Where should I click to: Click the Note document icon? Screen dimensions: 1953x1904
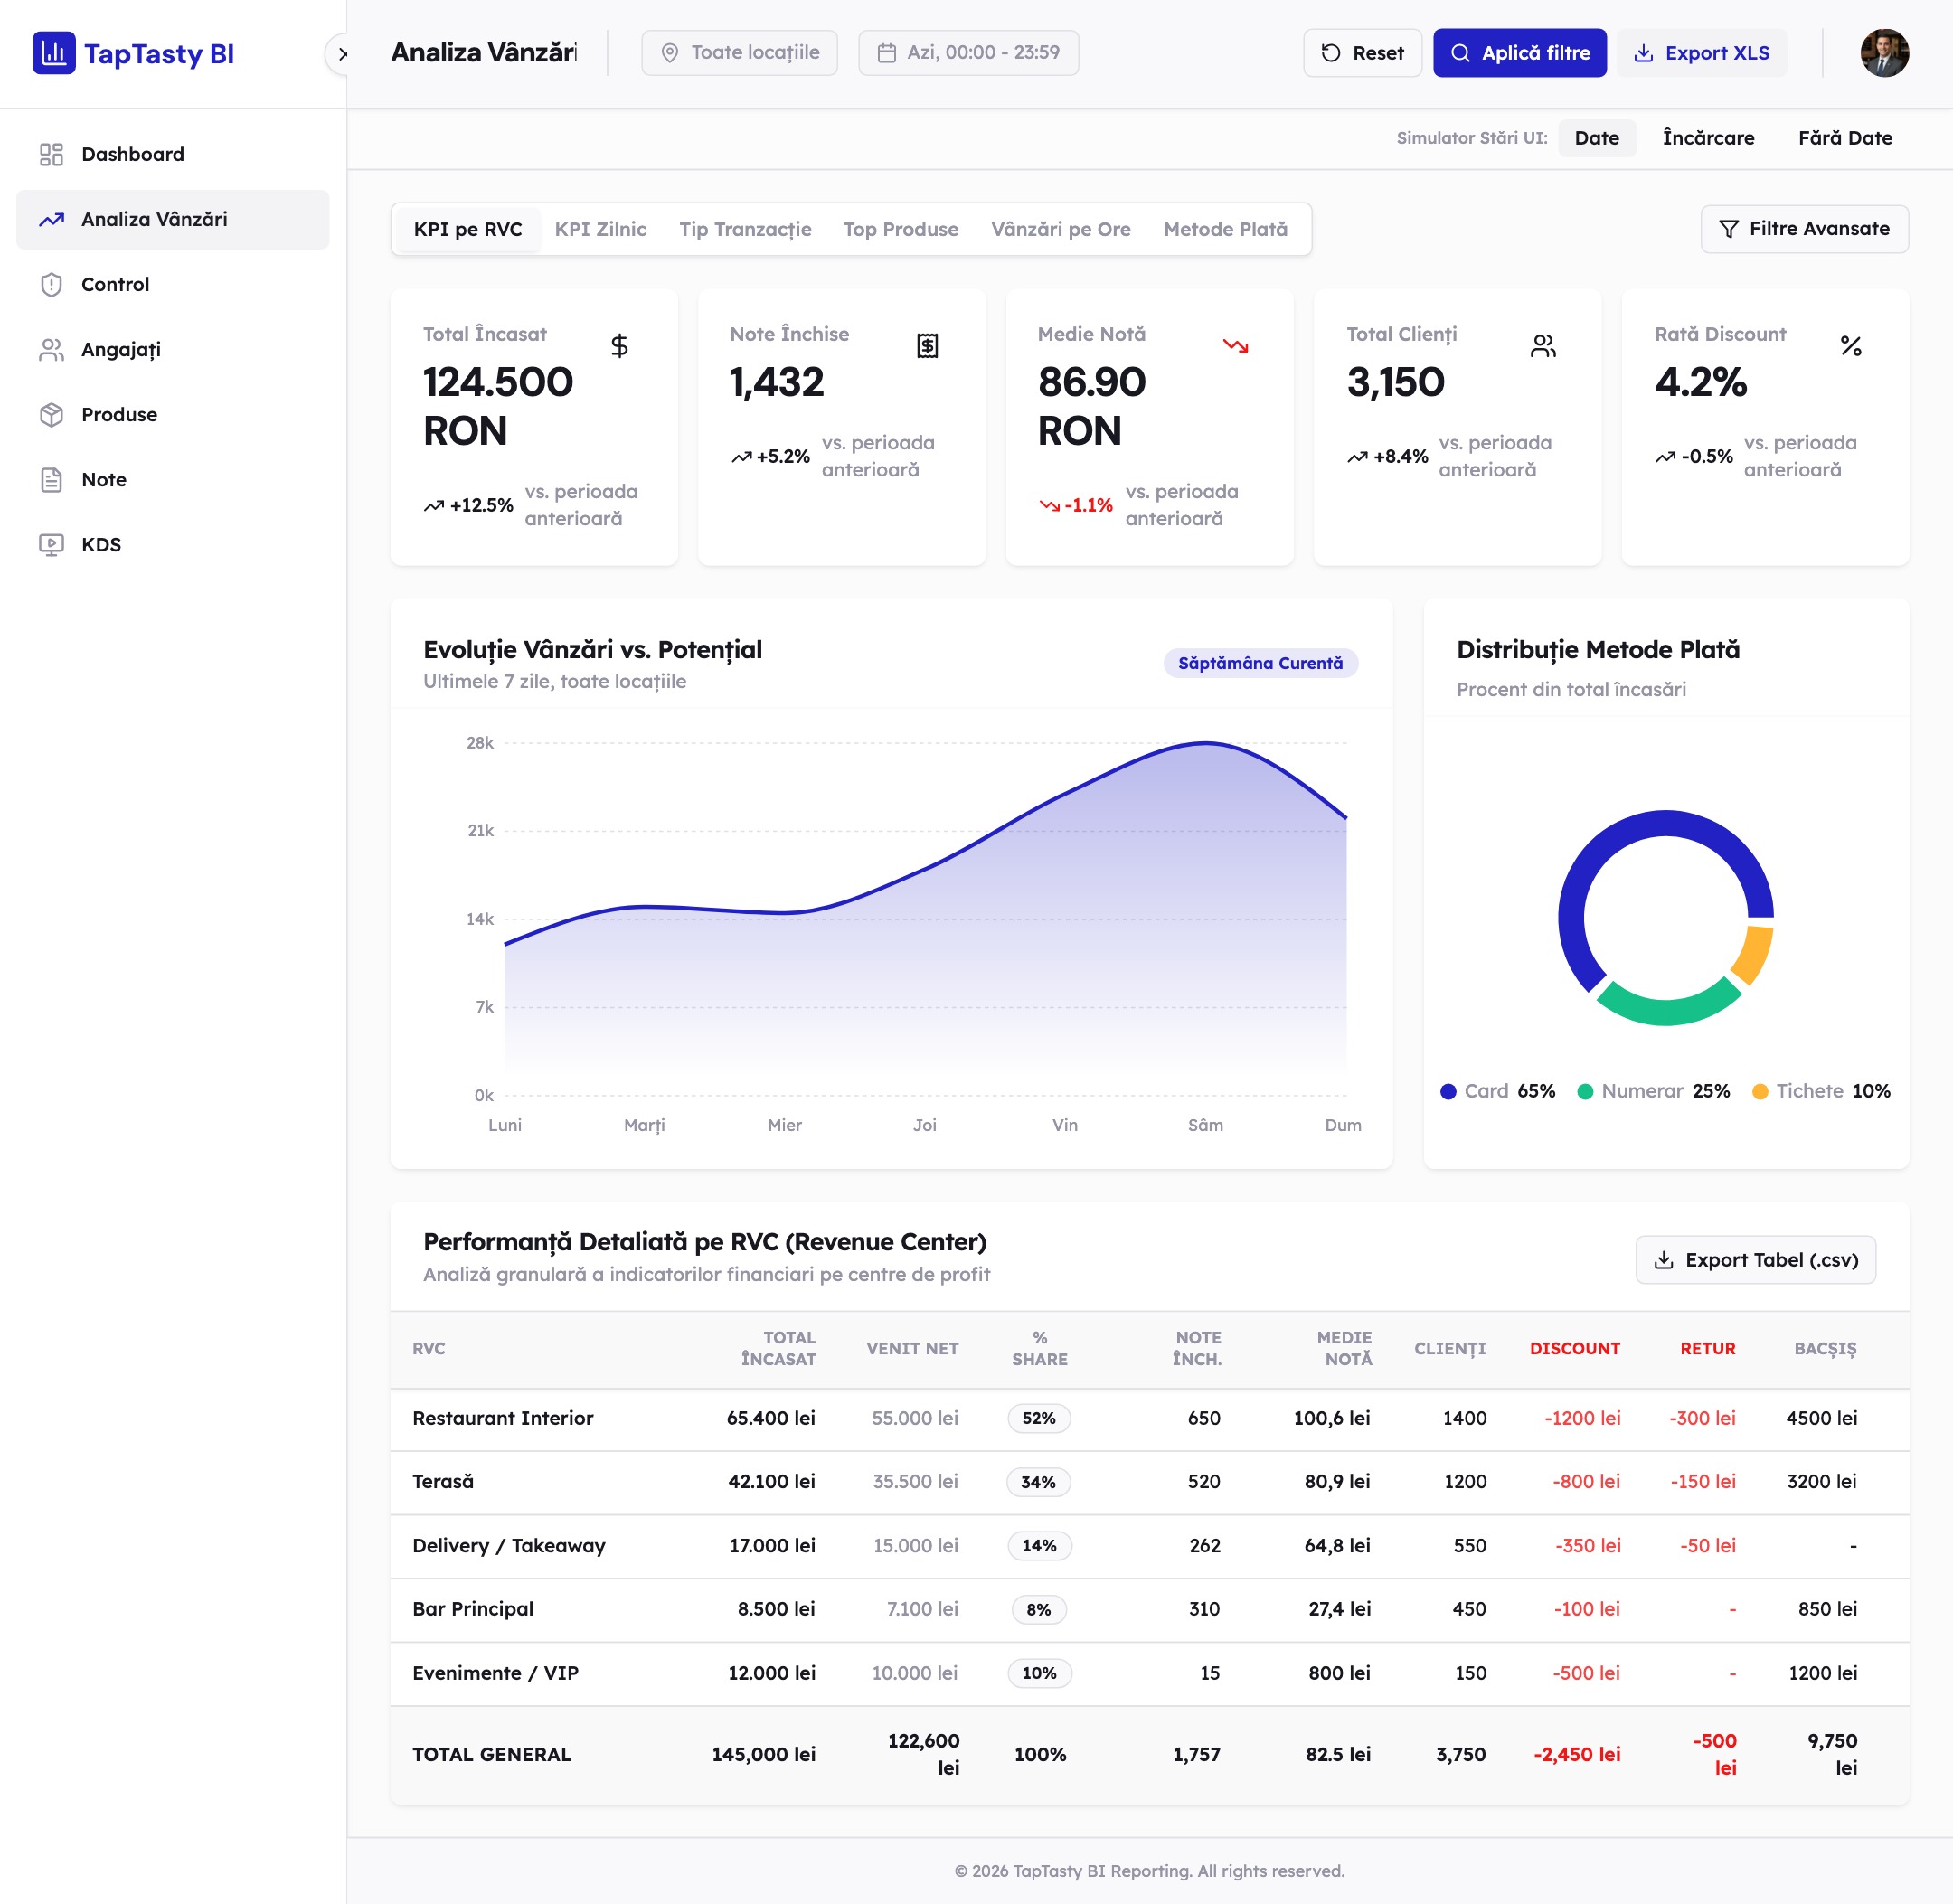tap(51, 480)
